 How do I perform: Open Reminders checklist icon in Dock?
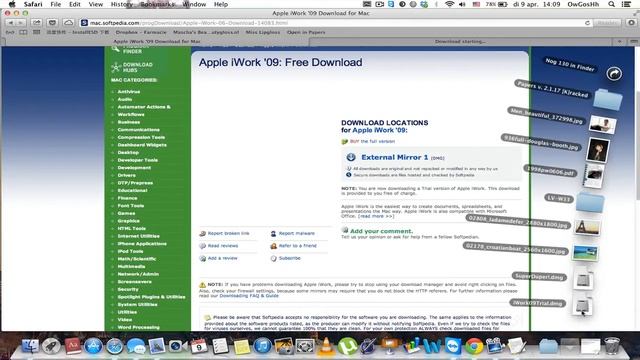click(220, 346)
